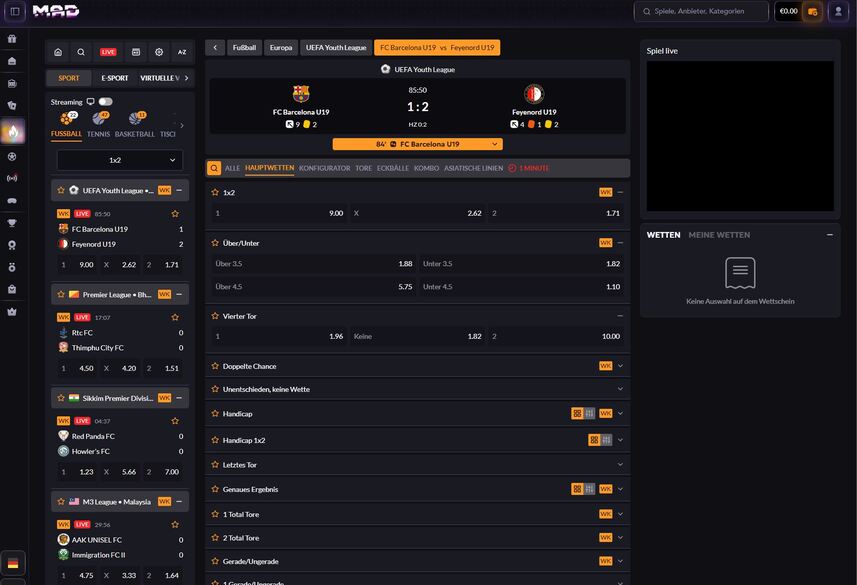This screenshot has width=857, height=585.
Task: Collapse the Wetten betslip panel
Action: (830, 235)
